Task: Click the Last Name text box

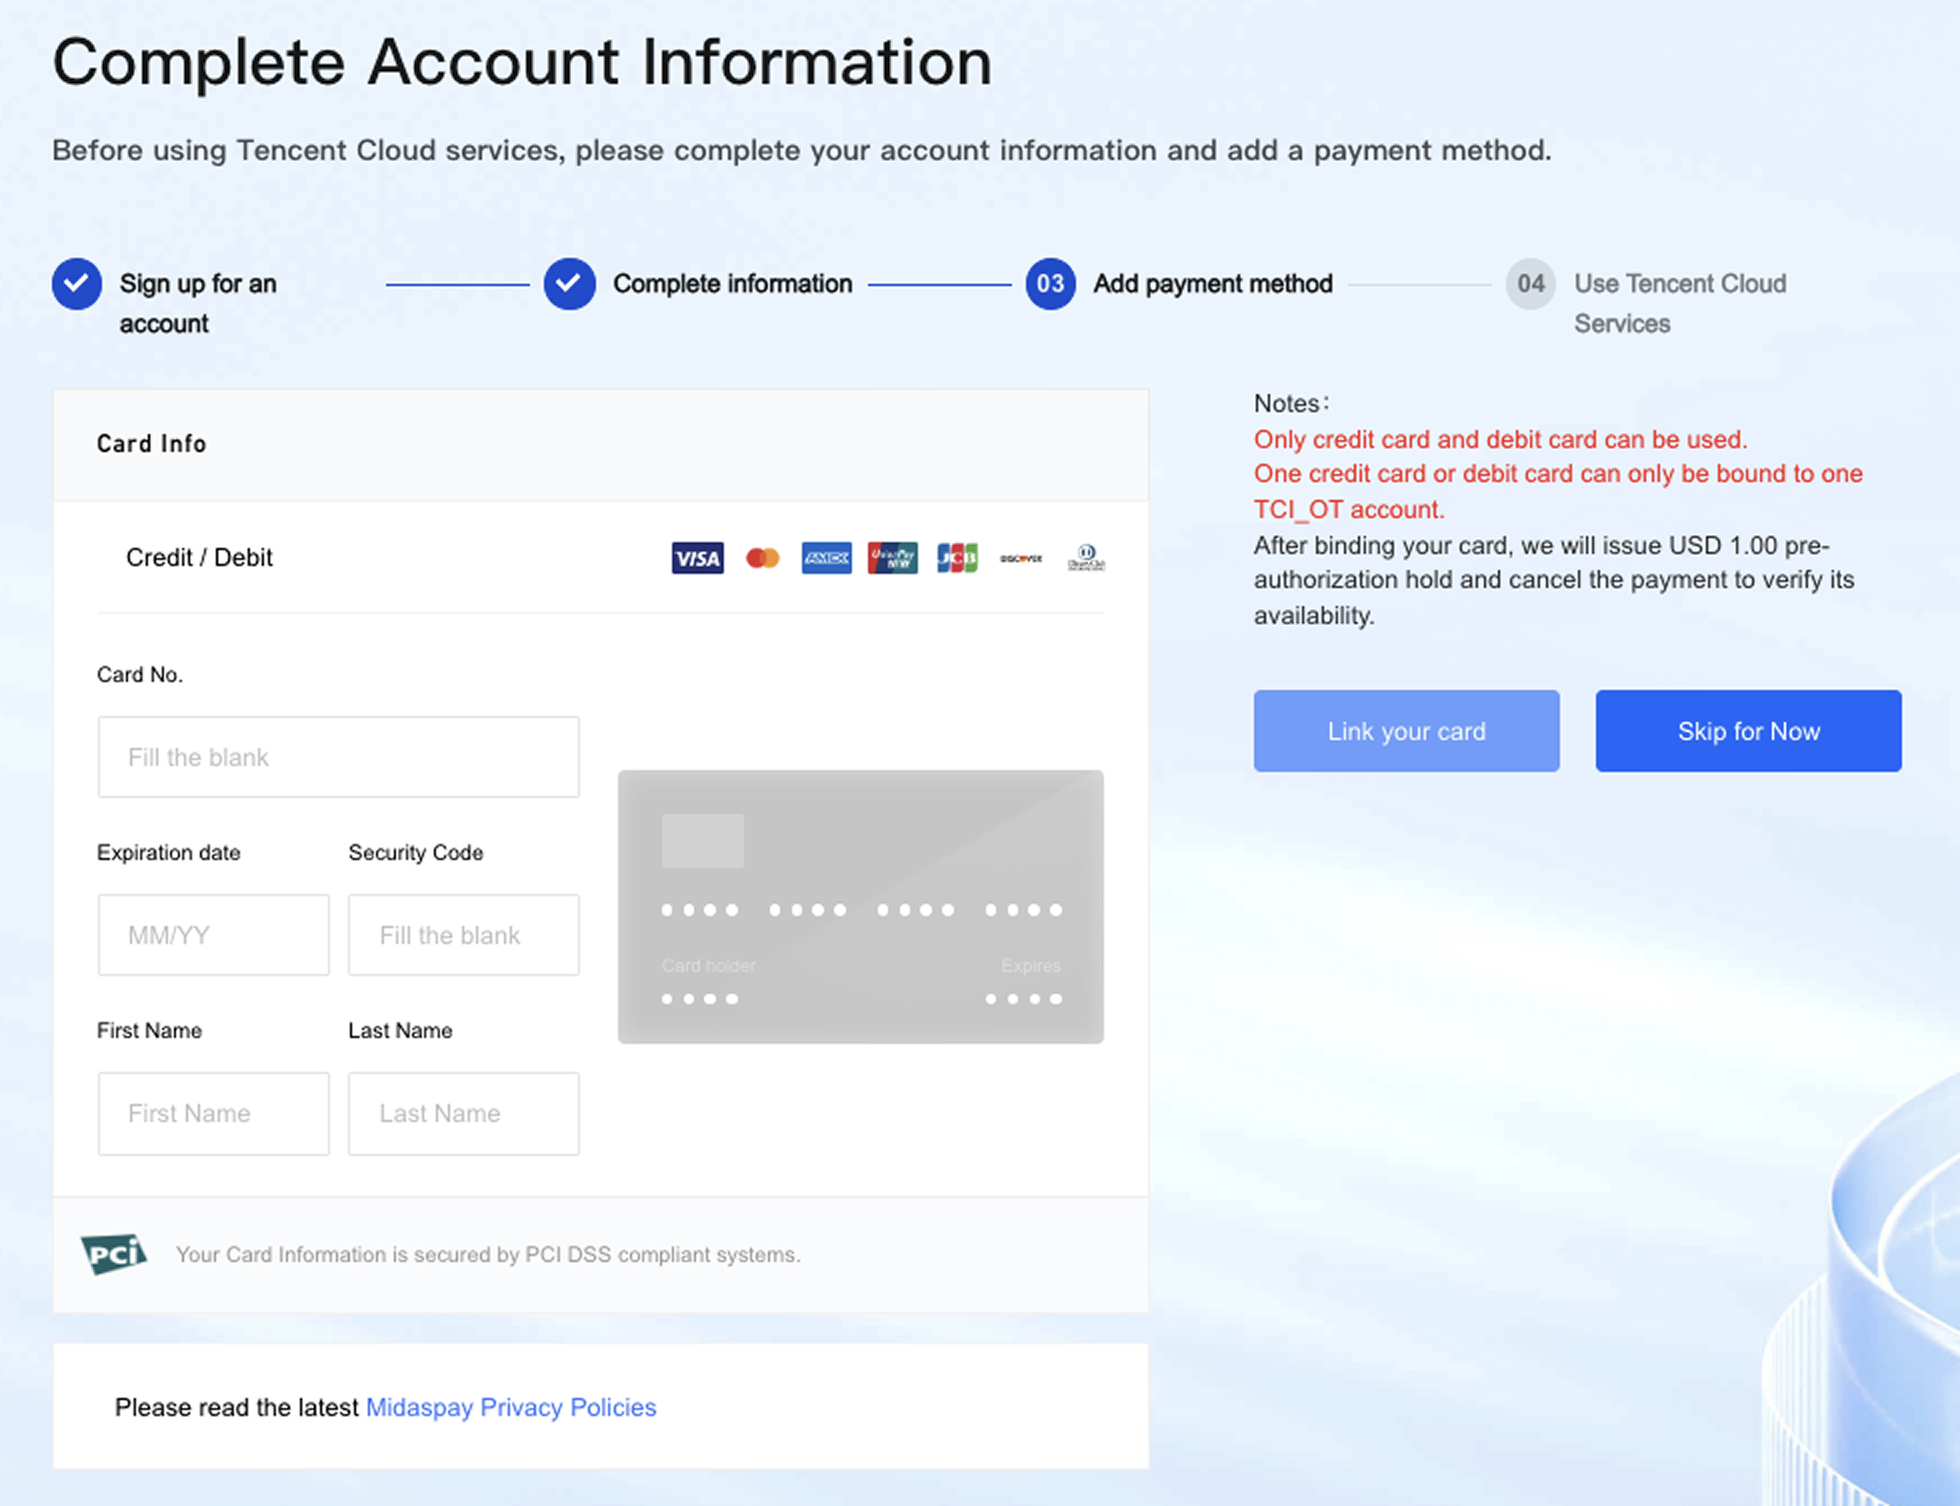Action: click(x=463, y=1113)
